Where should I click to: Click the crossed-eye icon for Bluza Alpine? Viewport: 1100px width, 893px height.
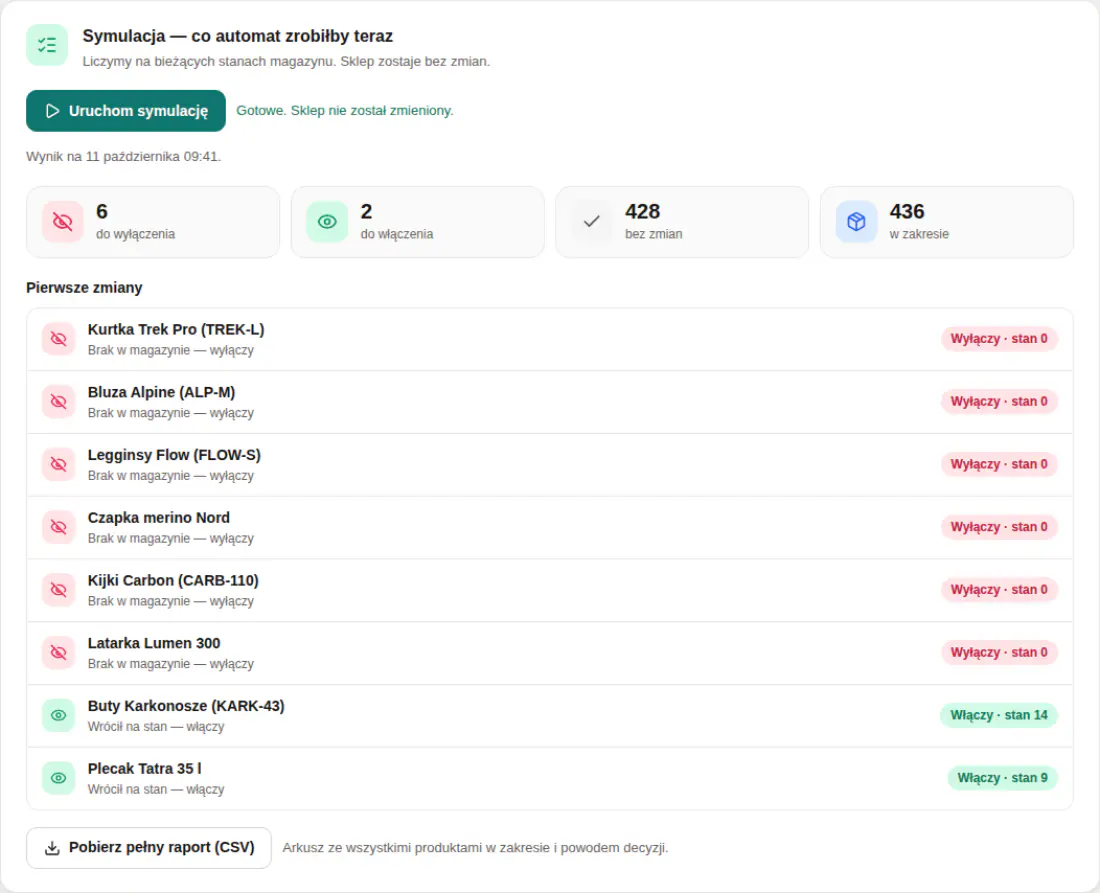59,401
